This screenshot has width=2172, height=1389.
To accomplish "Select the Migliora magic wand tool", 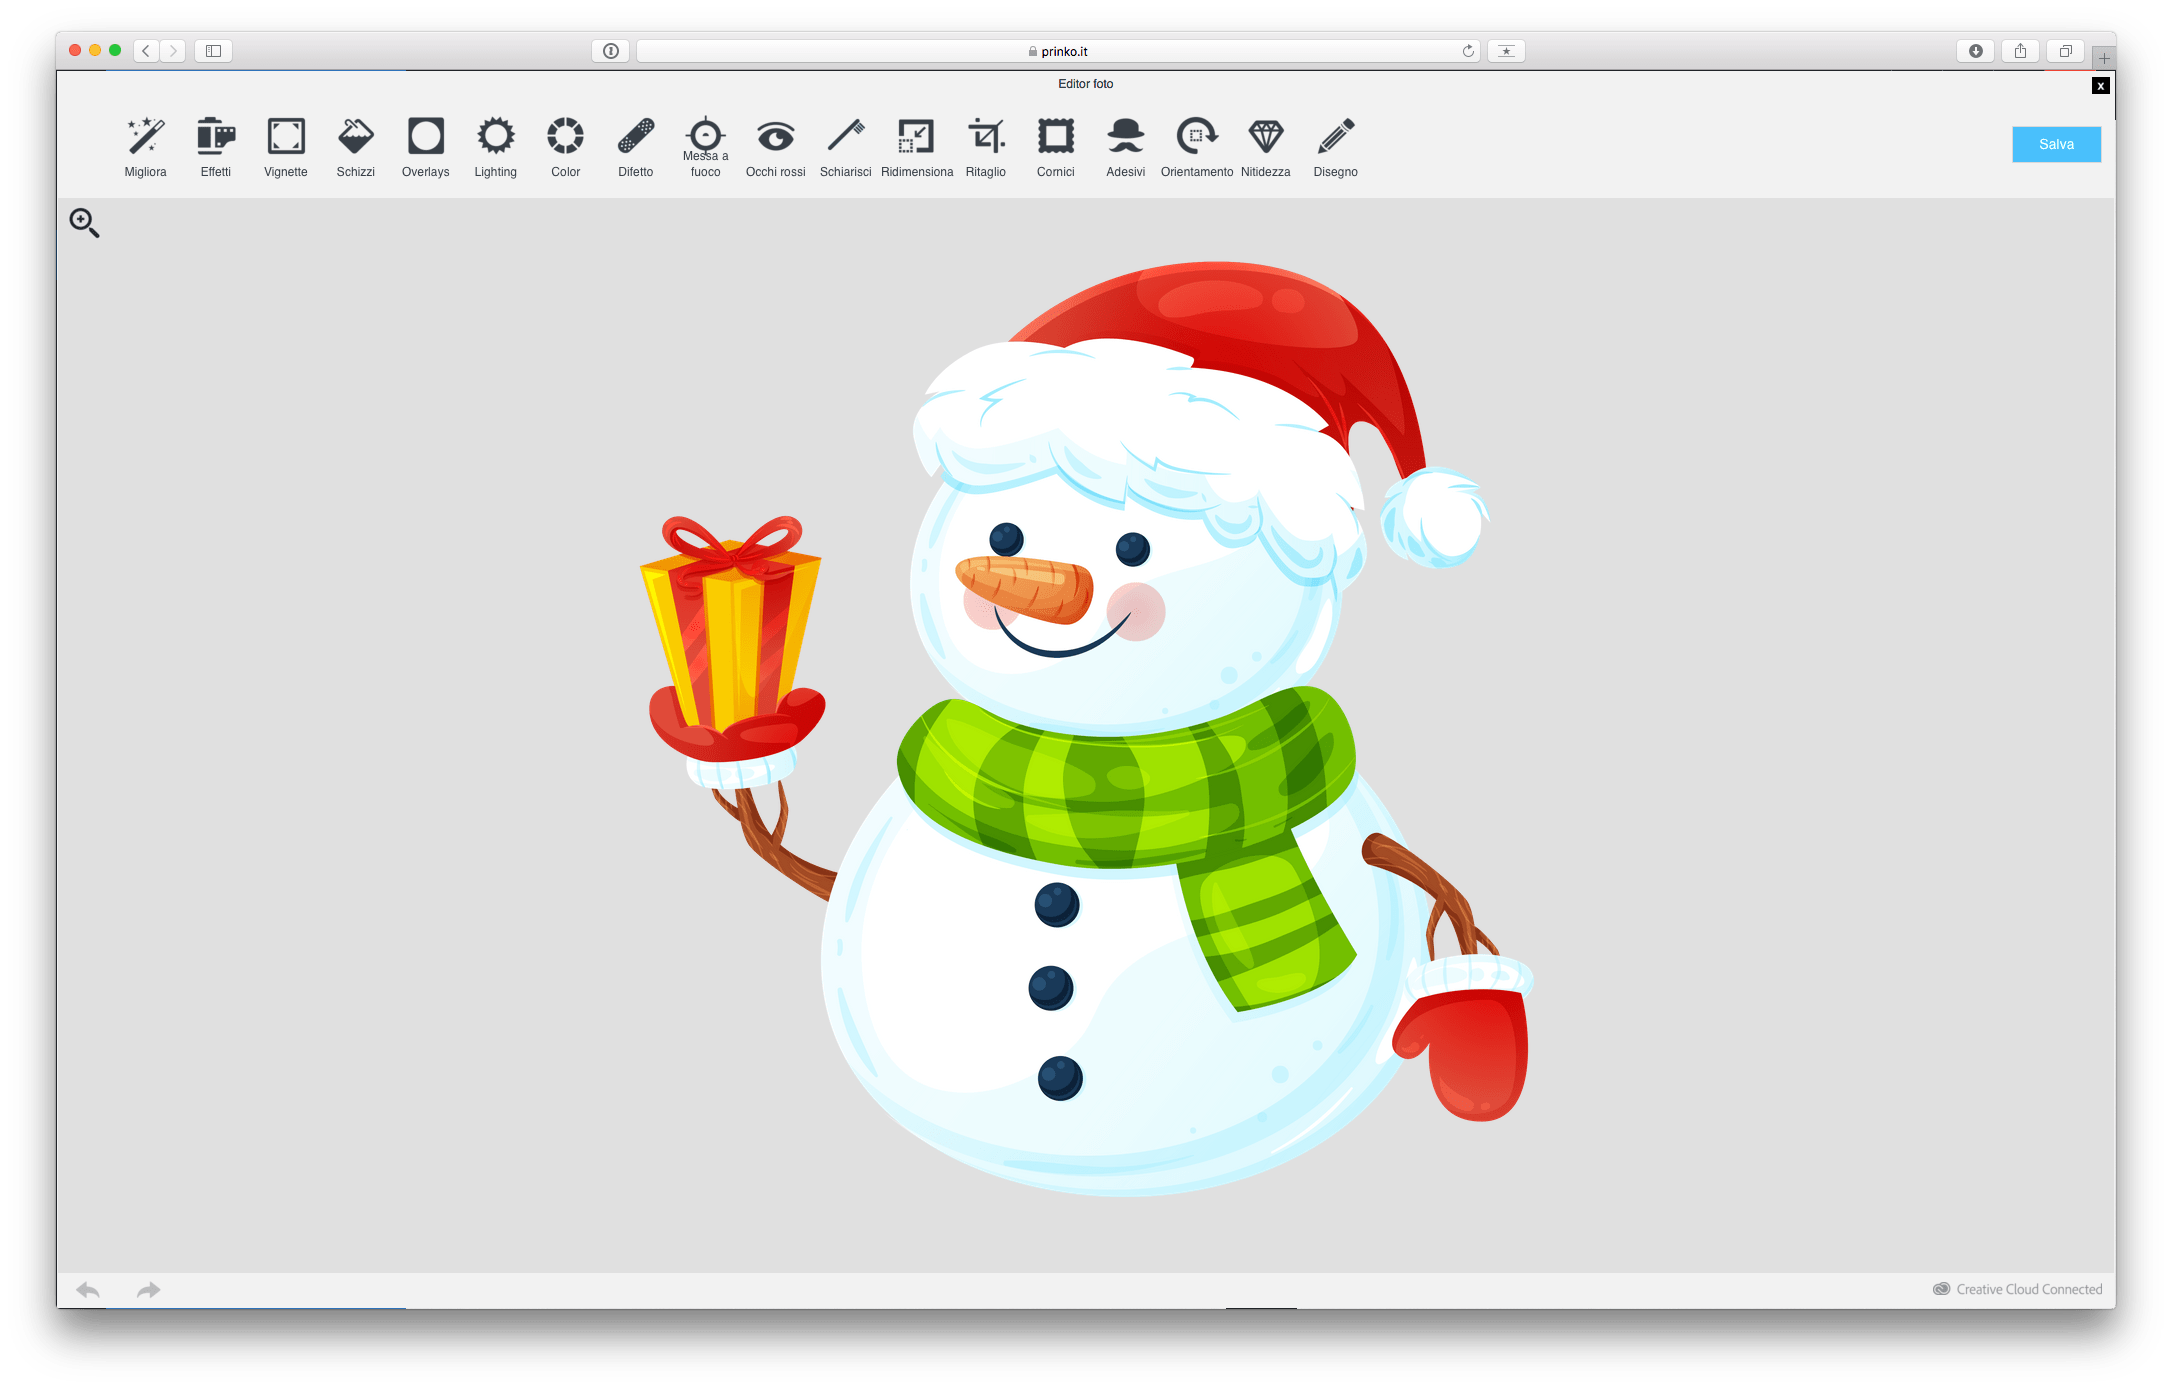I will click(145, 147).
